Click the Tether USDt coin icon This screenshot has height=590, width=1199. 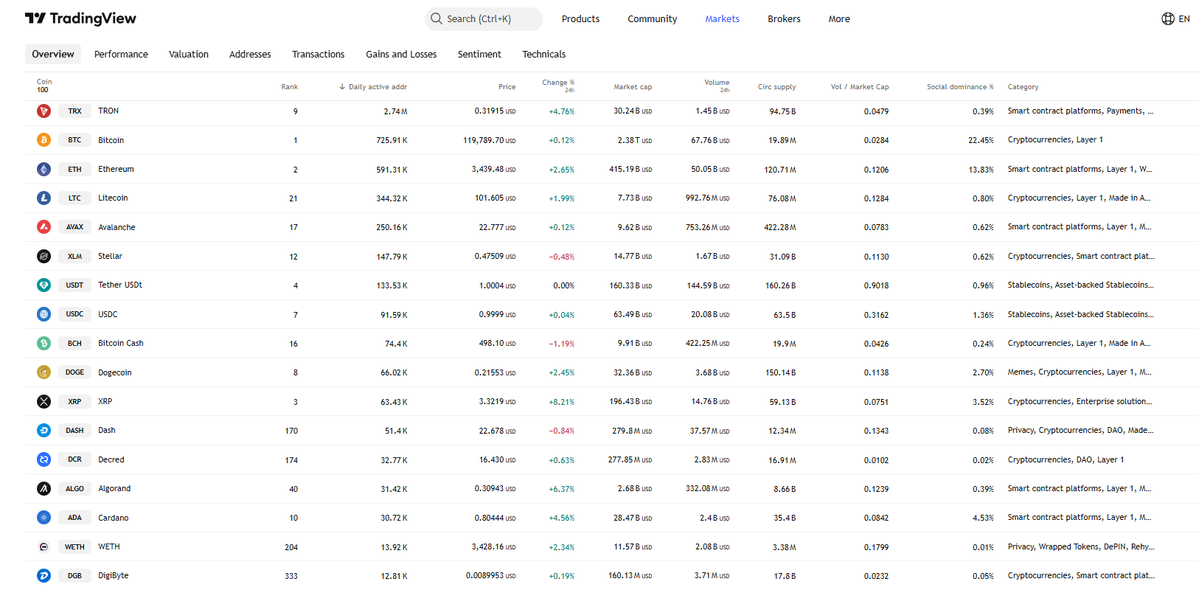pos(44,285)
